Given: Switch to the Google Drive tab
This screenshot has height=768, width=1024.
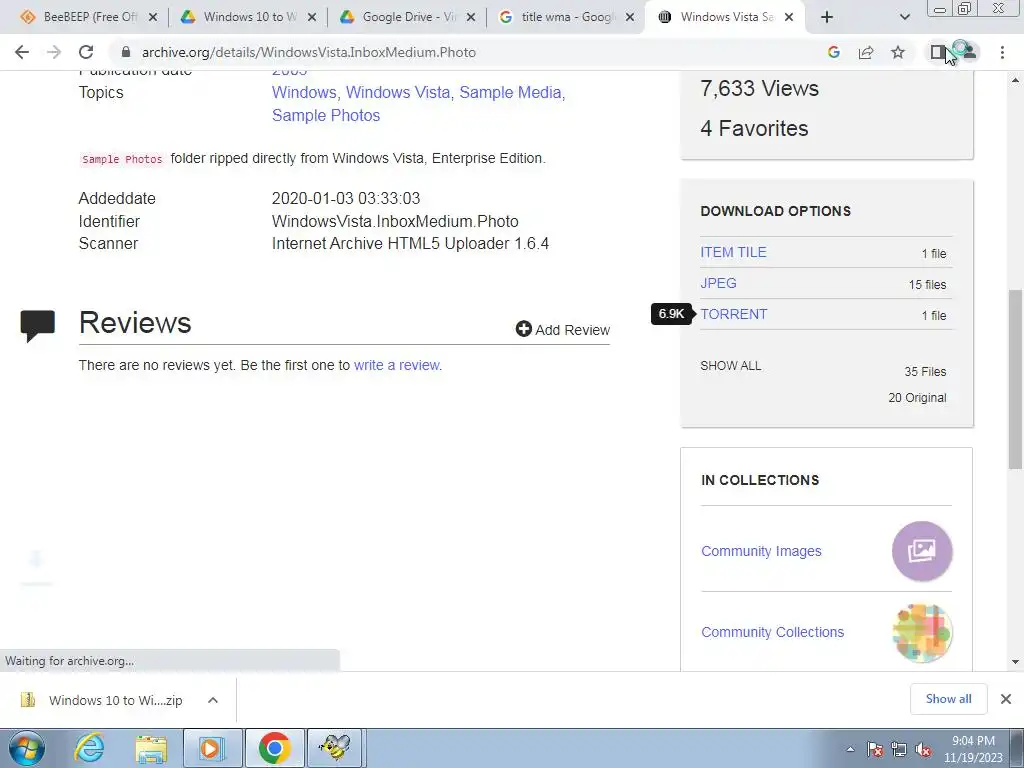Looking at the screenshot, I should click(408, 17).
